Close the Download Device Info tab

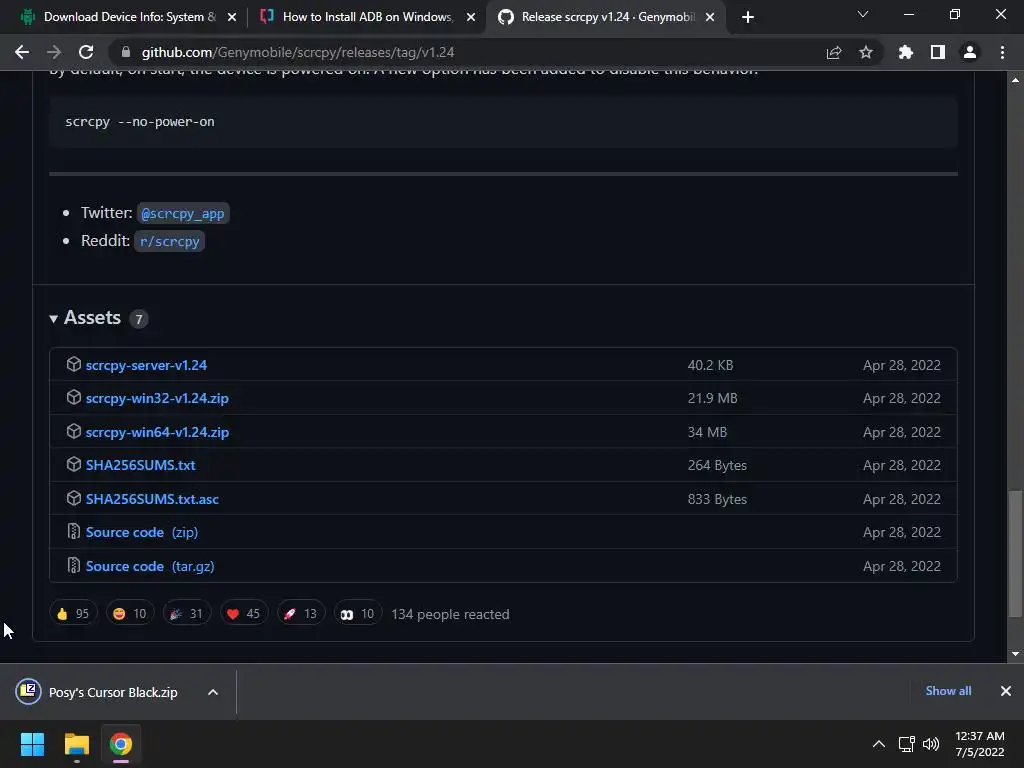click(232, 17)
